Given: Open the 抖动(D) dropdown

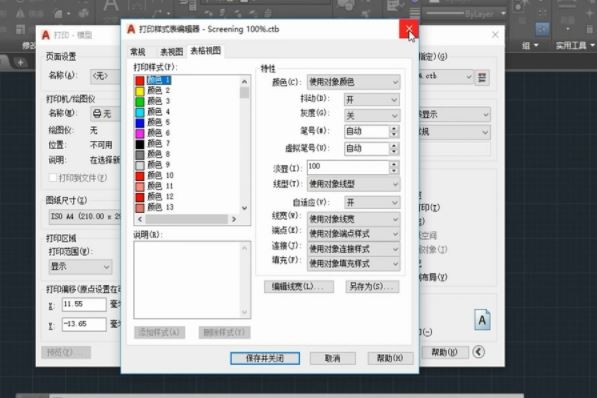Looking at the screenshot, I should click(x=371, y=100).
